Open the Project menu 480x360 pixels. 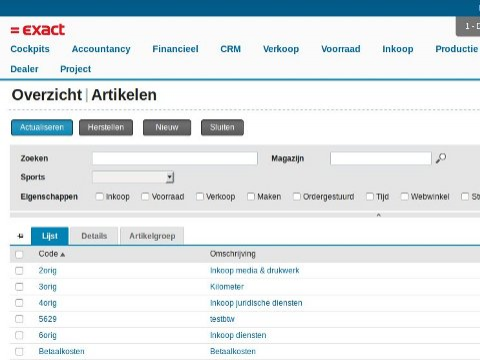(x=75, y=69)
